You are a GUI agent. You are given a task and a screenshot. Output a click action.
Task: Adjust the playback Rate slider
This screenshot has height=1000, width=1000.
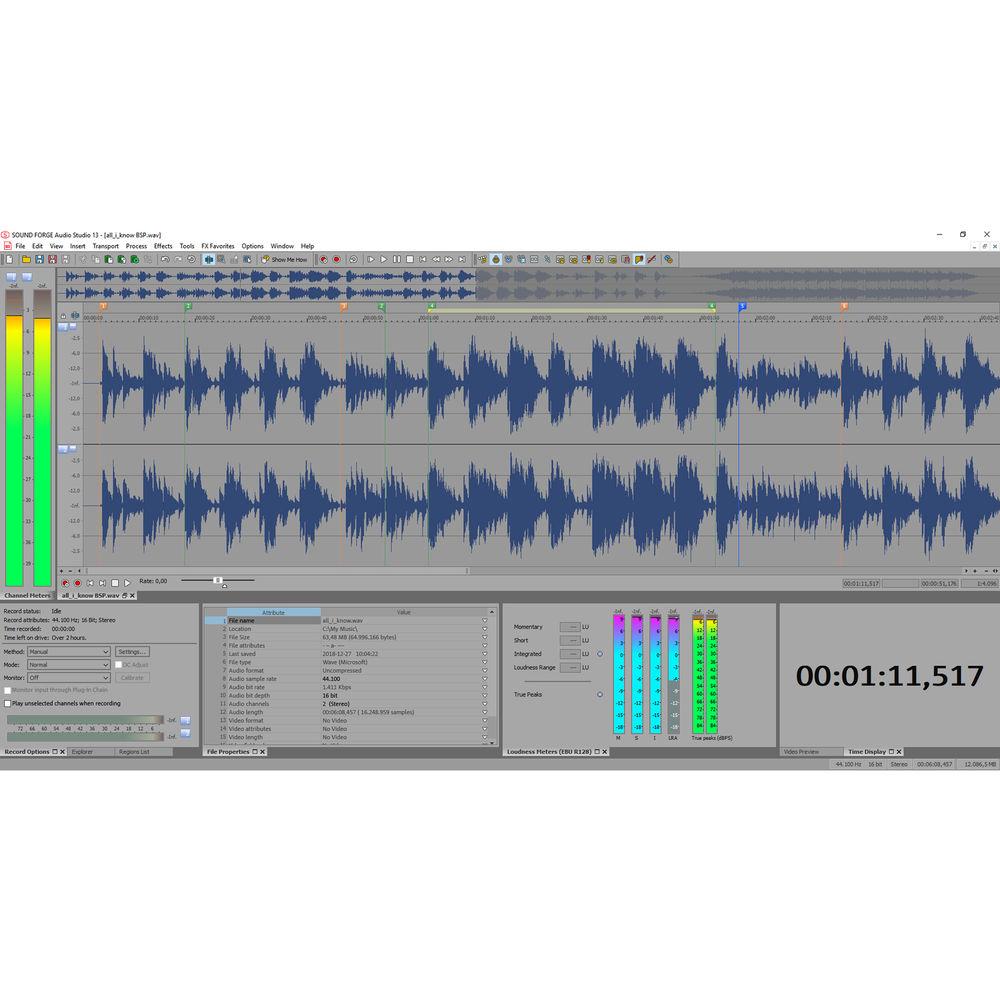click(218, 578)
